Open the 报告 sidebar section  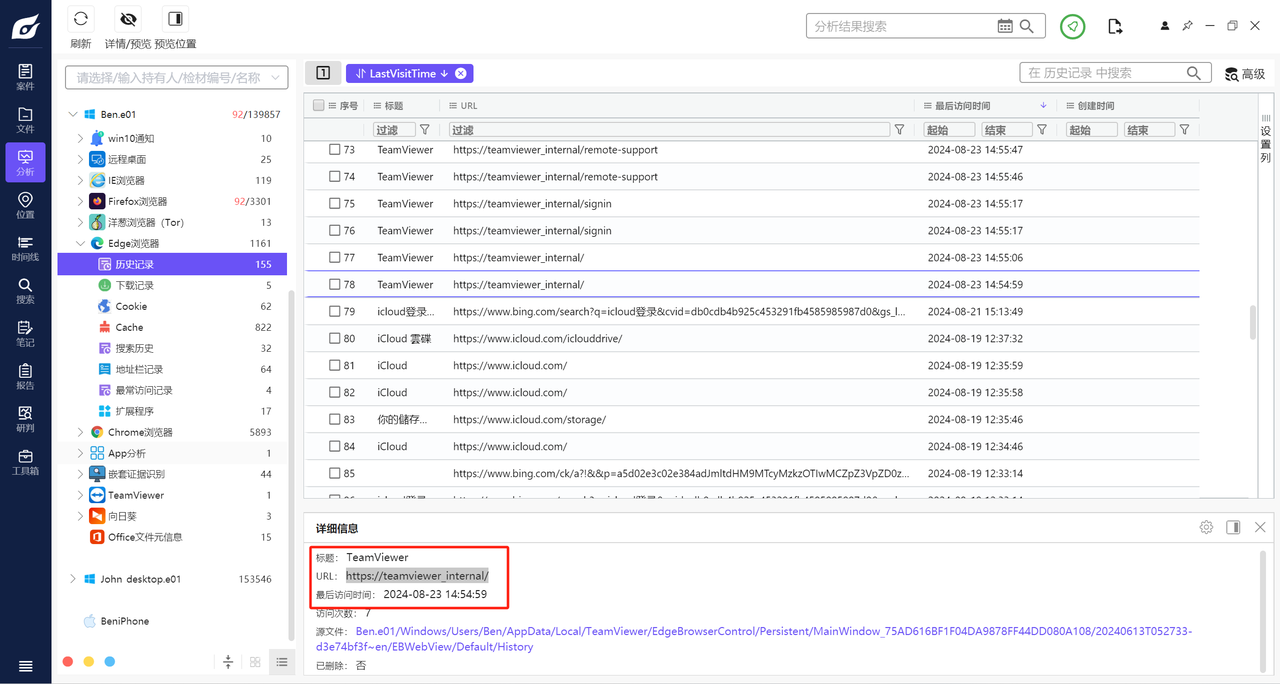tap(25, 377)
